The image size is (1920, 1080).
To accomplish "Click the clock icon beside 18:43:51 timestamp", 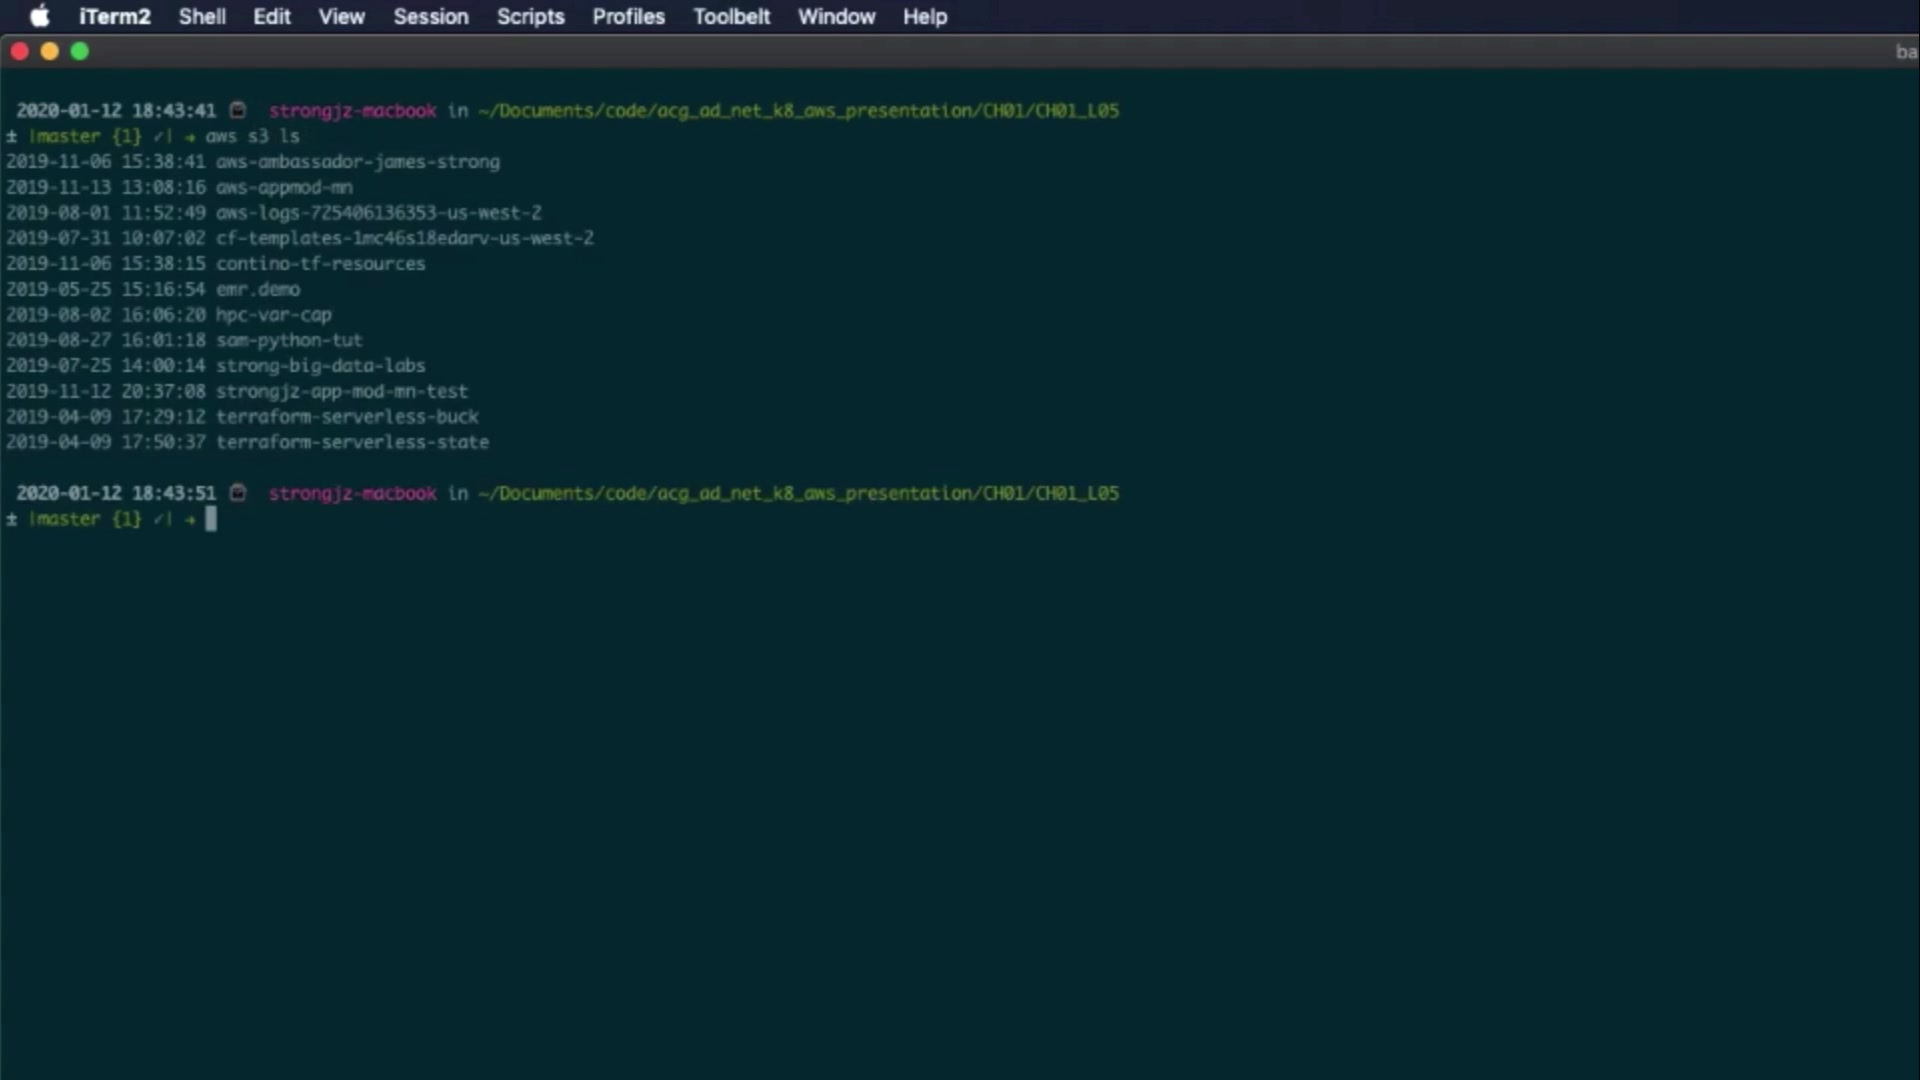I will point(238,493).
